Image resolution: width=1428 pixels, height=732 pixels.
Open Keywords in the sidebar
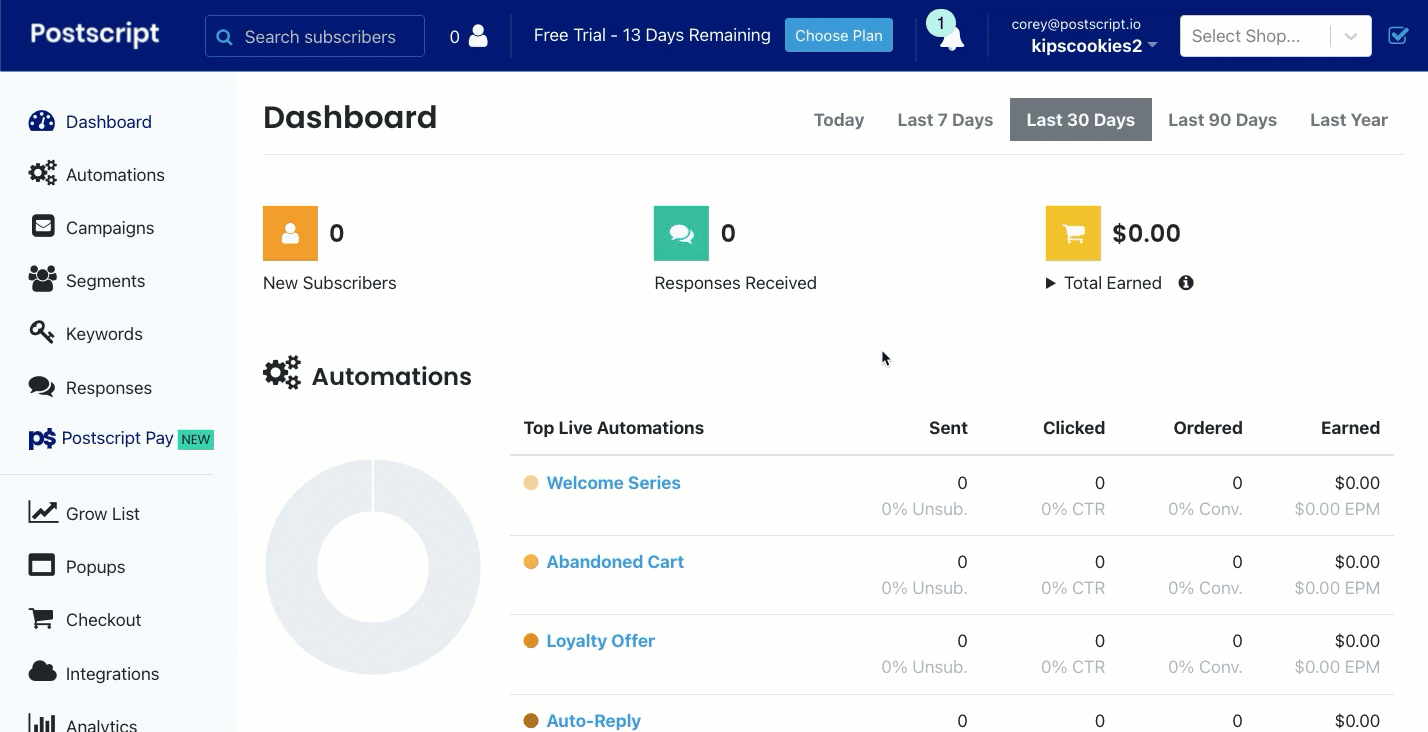104,334
